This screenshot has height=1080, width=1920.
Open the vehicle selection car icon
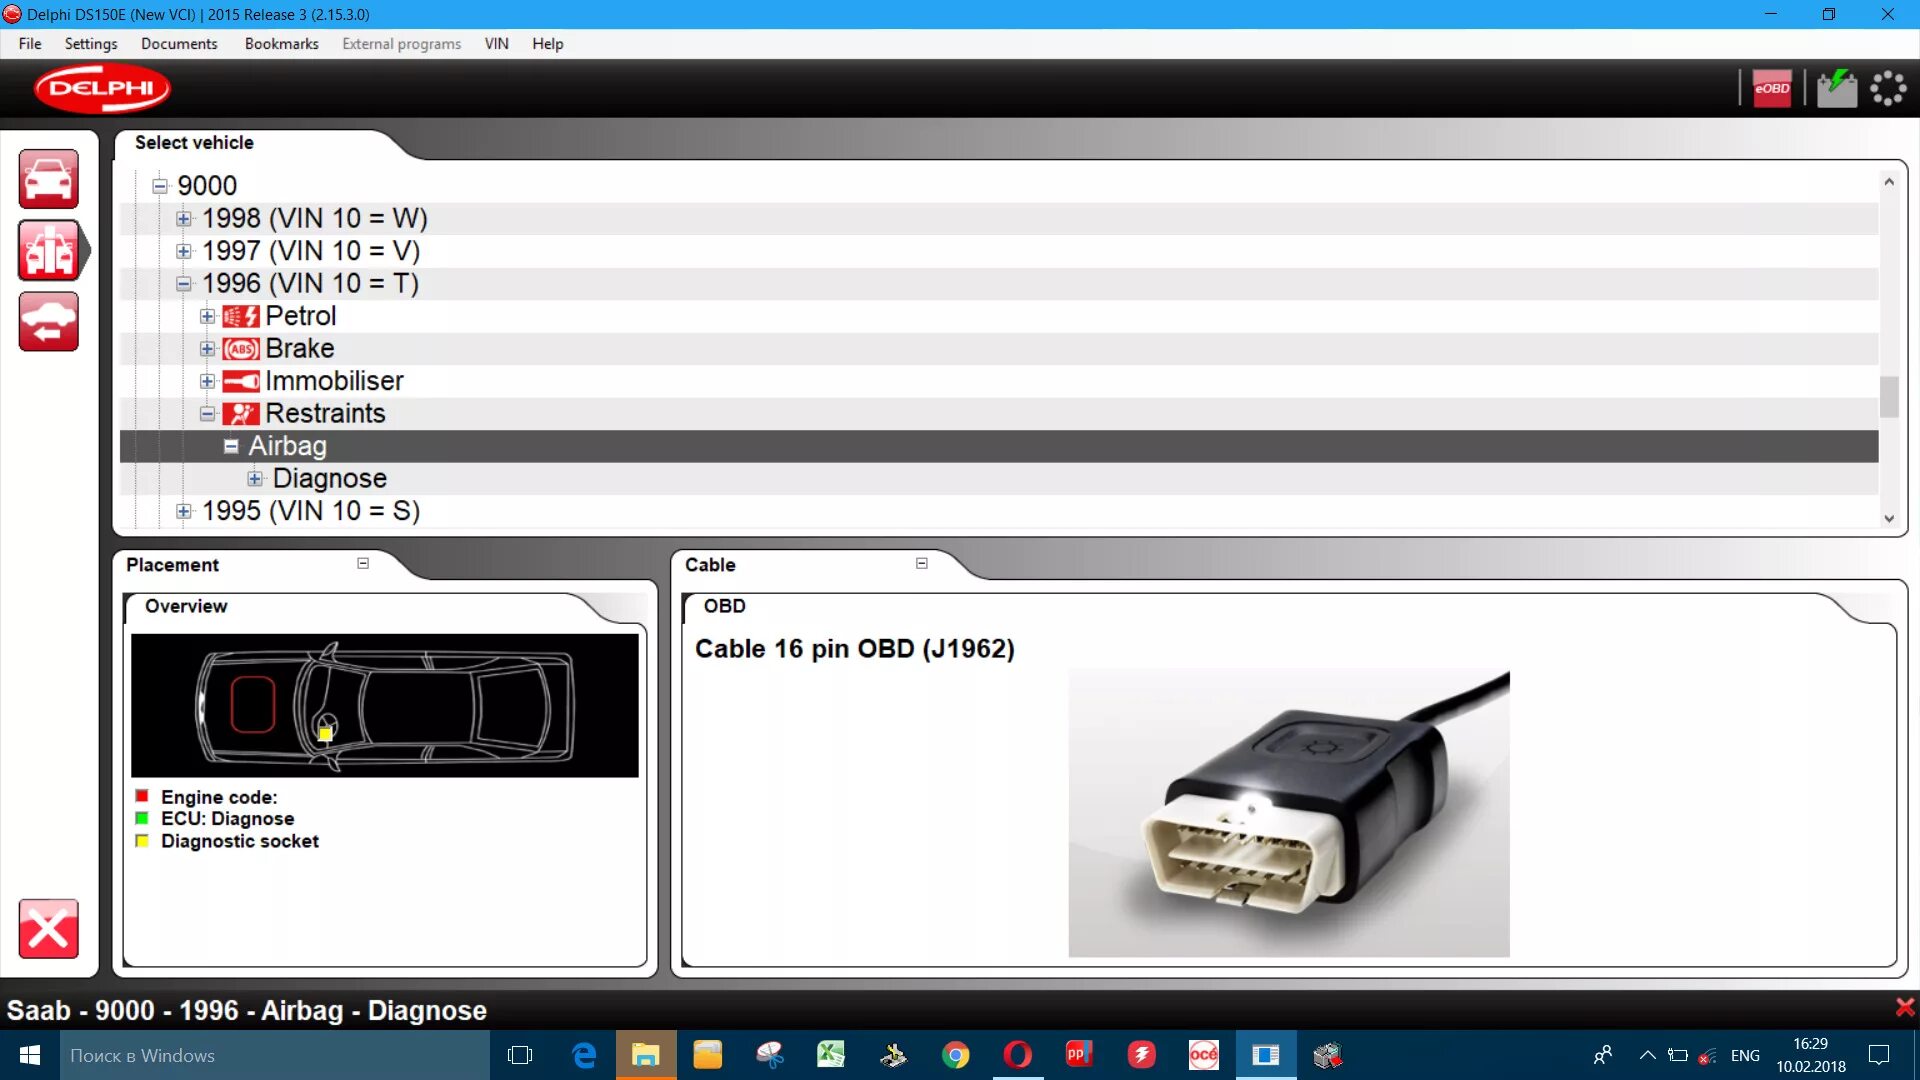[48, 179]
